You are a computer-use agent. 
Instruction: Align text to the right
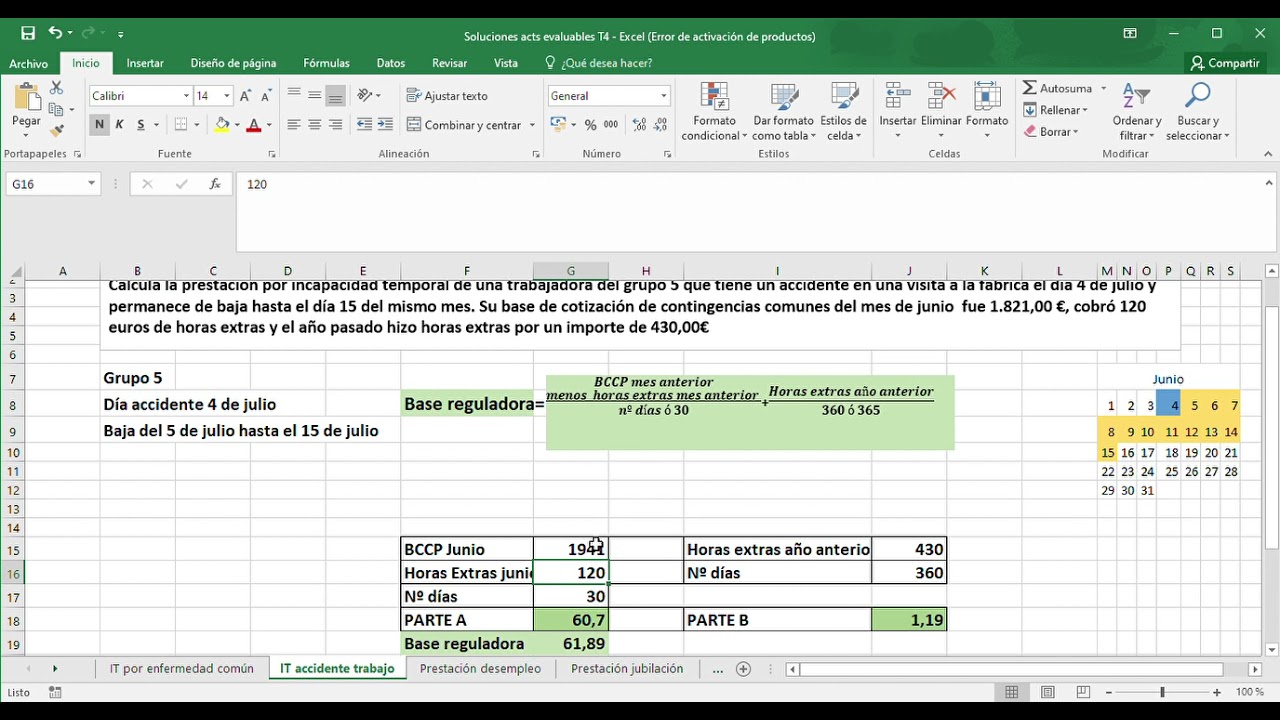pyautogui.click(x=336, y=125)
